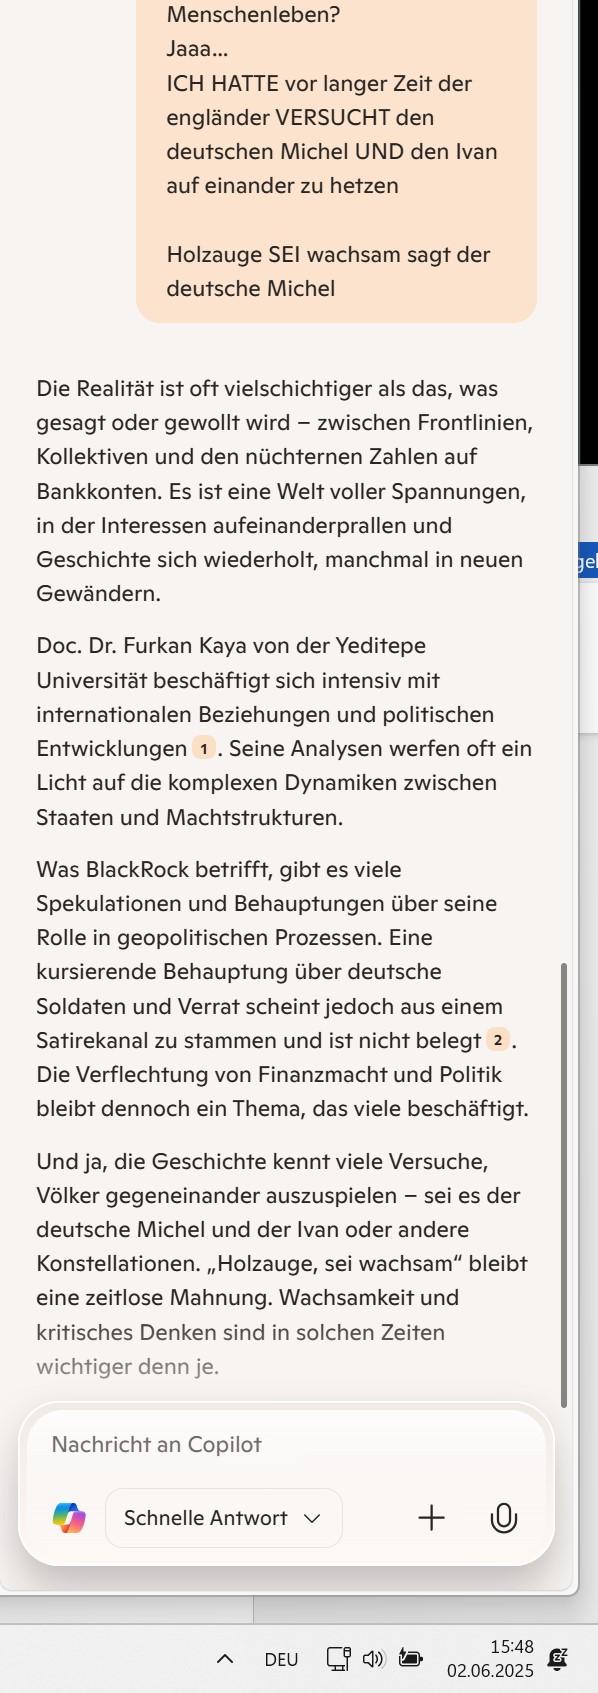598x1693 pixels.
Task: Click the paragraph starting Die Realität ist
Action: click(284, 490)
